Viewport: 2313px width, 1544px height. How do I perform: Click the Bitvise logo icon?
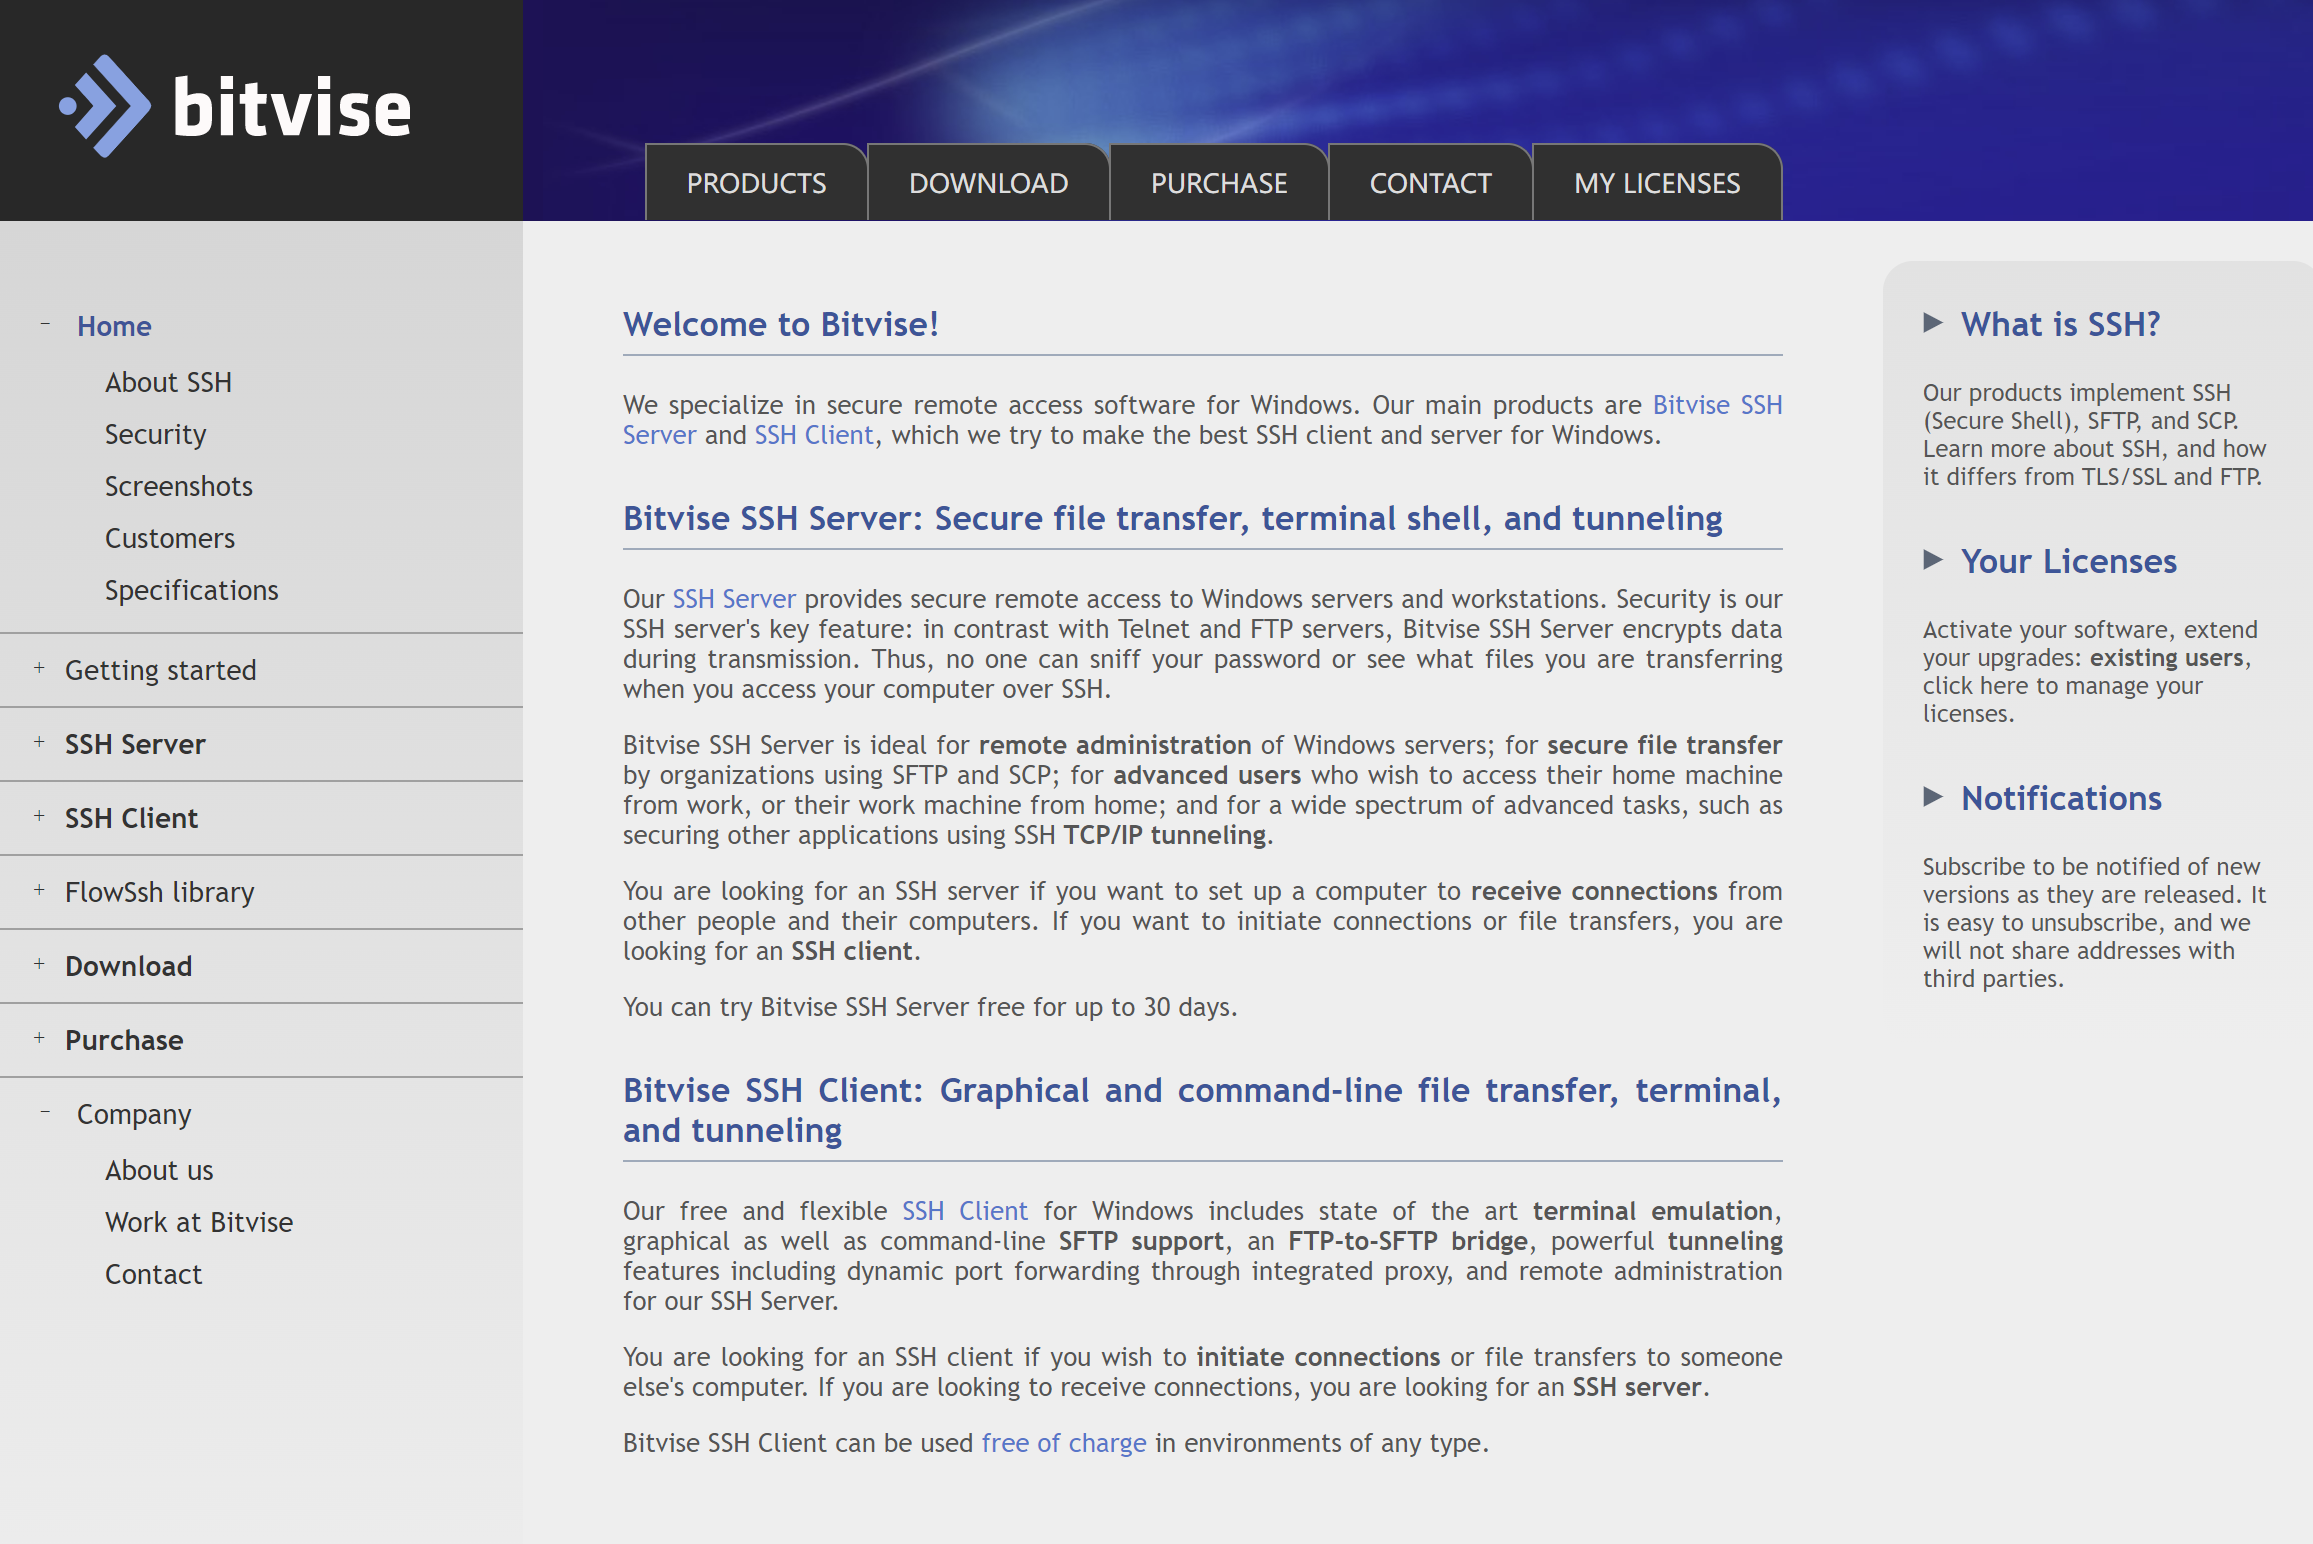click(106, 106)
